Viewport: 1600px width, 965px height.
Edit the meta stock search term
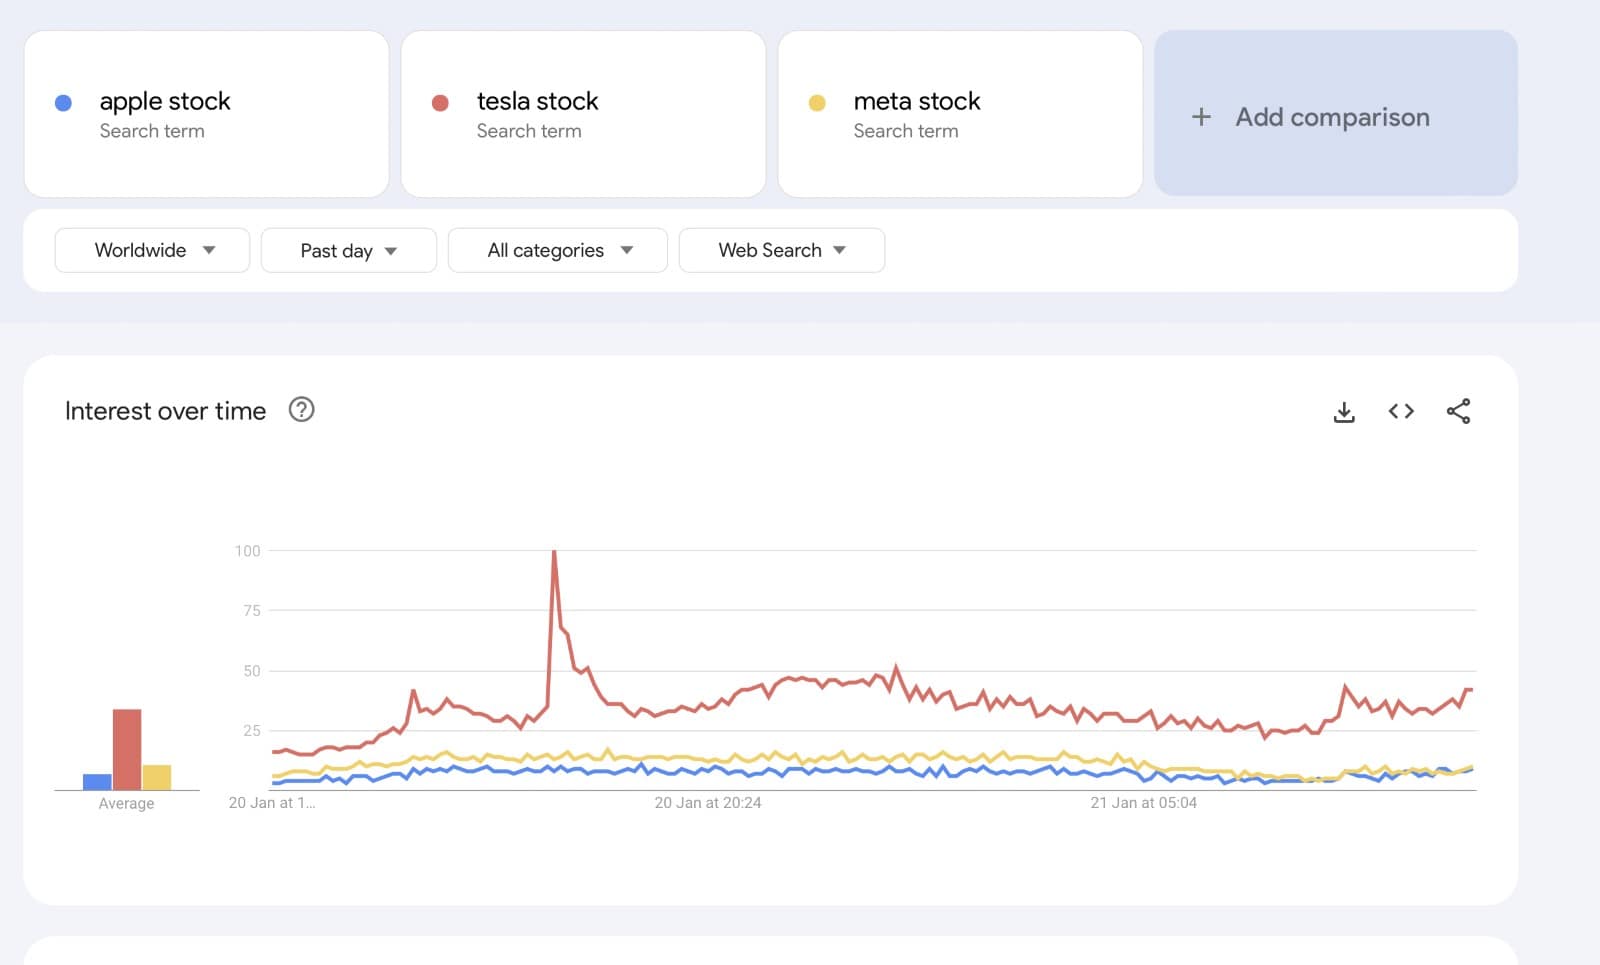click(x=916, y=102)
